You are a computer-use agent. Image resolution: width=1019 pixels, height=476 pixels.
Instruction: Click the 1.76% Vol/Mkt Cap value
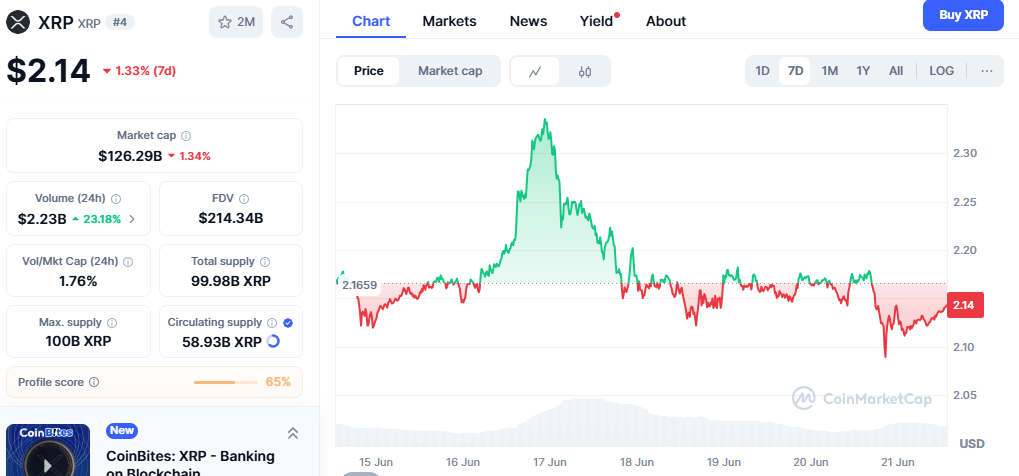(x=78, y=281)
